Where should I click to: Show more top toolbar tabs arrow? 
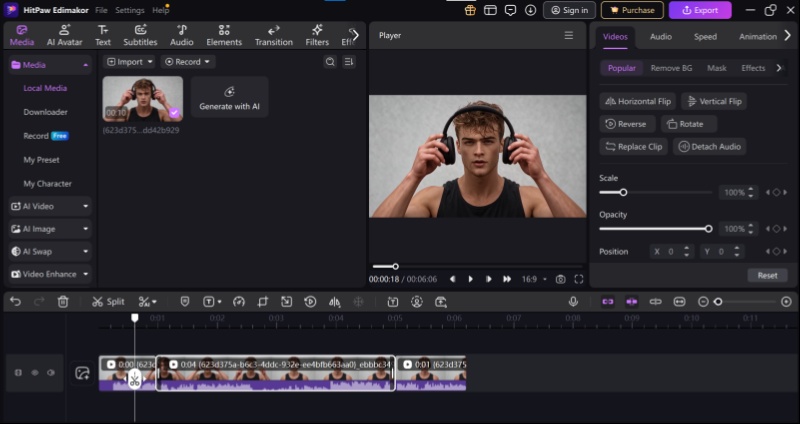[356, 35]
